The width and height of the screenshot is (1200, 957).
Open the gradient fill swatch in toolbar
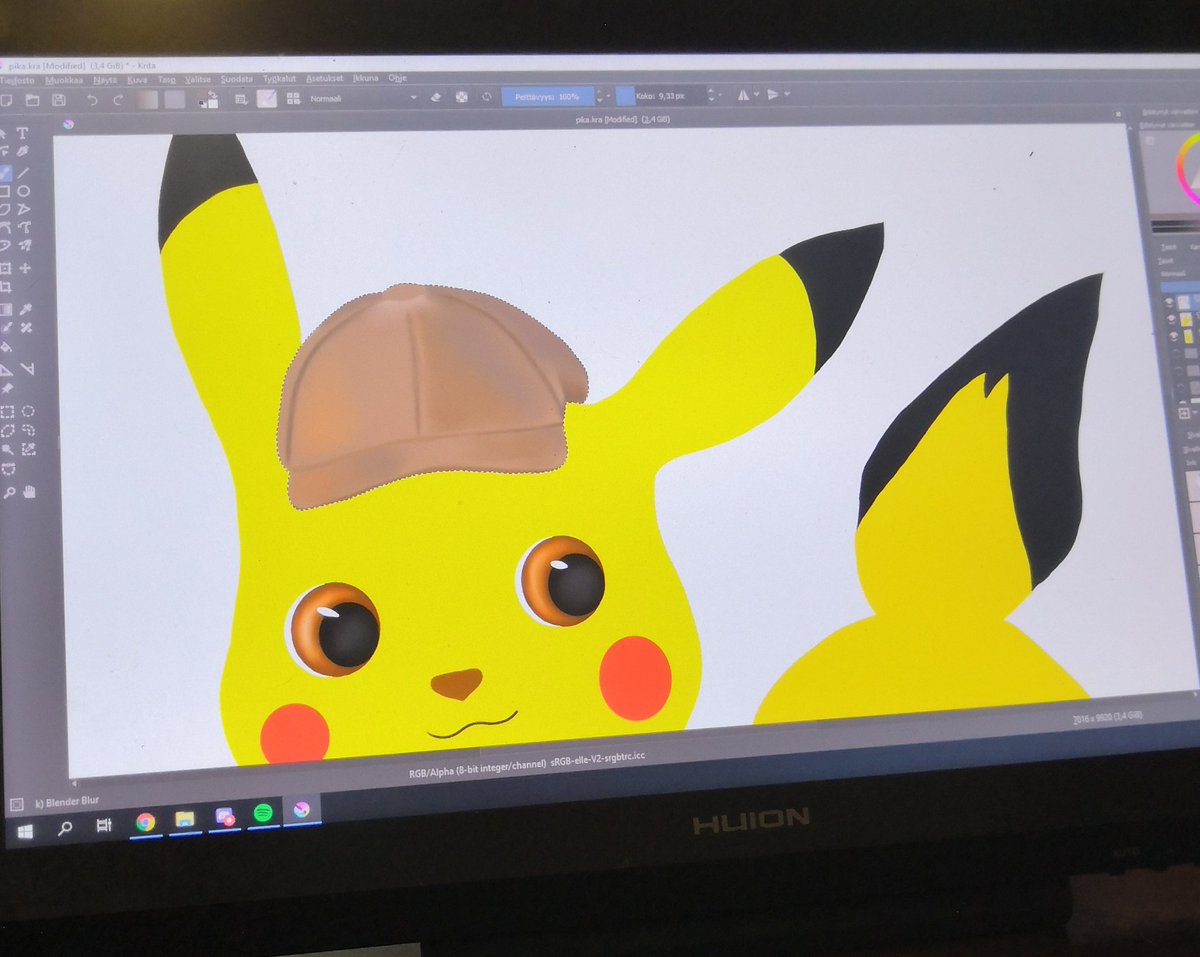point(147,99)
